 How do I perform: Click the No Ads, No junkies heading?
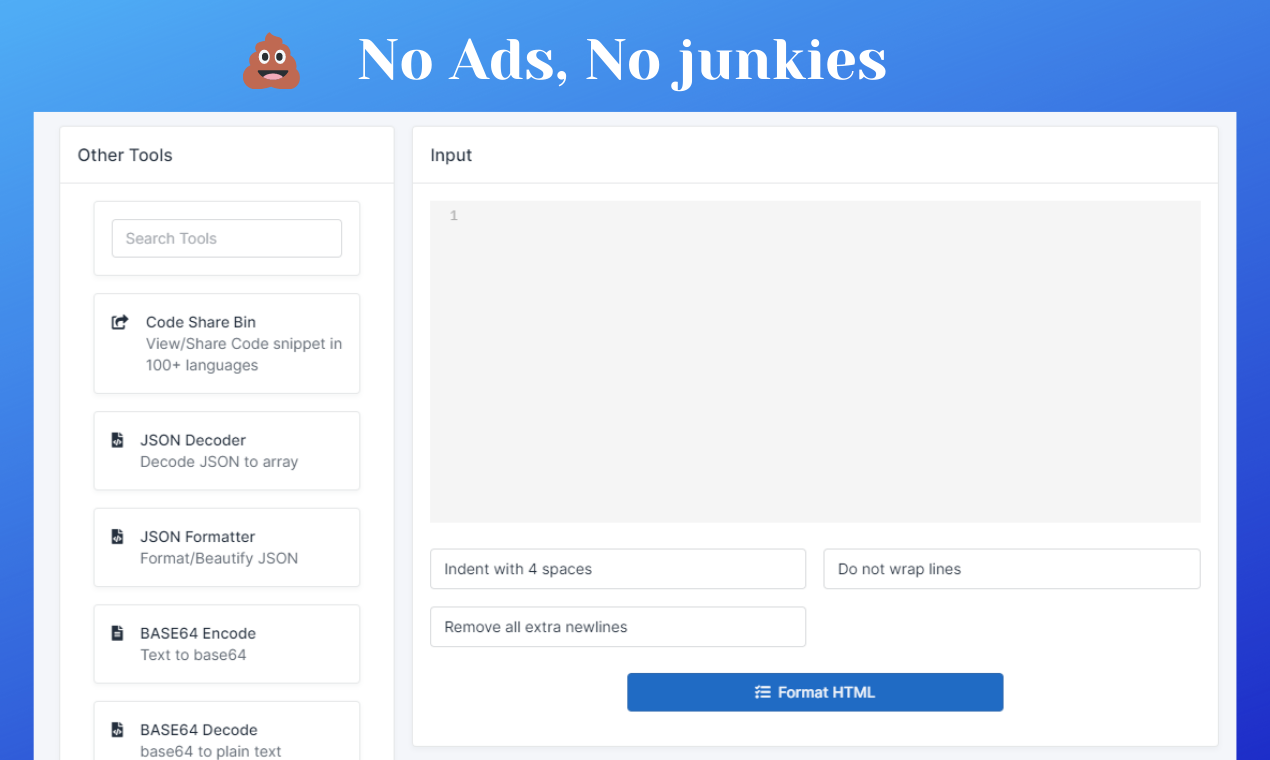tap(622, 60)
